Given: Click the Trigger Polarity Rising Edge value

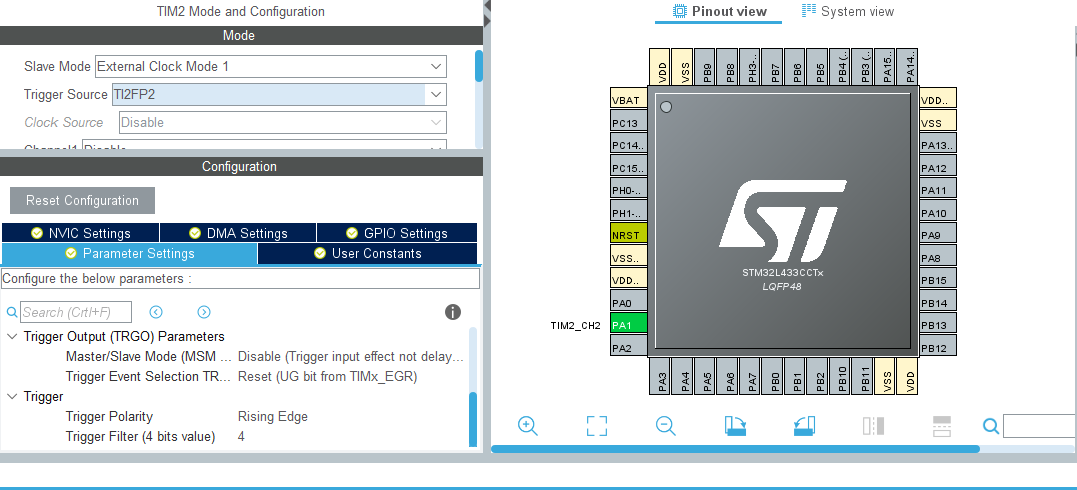Looking at the screenshot, I should [x=273, y=416].
